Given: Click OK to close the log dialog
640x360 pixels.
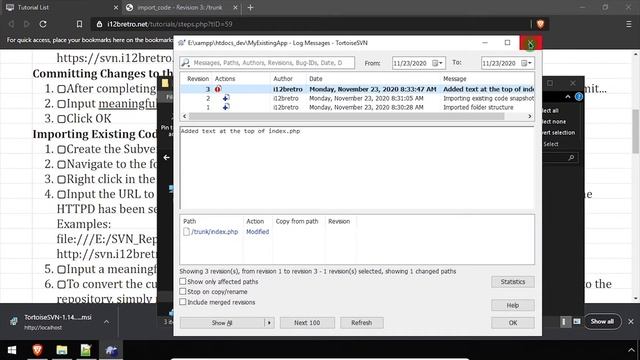Looking at the screenshot, I should [x=513, y=323].
